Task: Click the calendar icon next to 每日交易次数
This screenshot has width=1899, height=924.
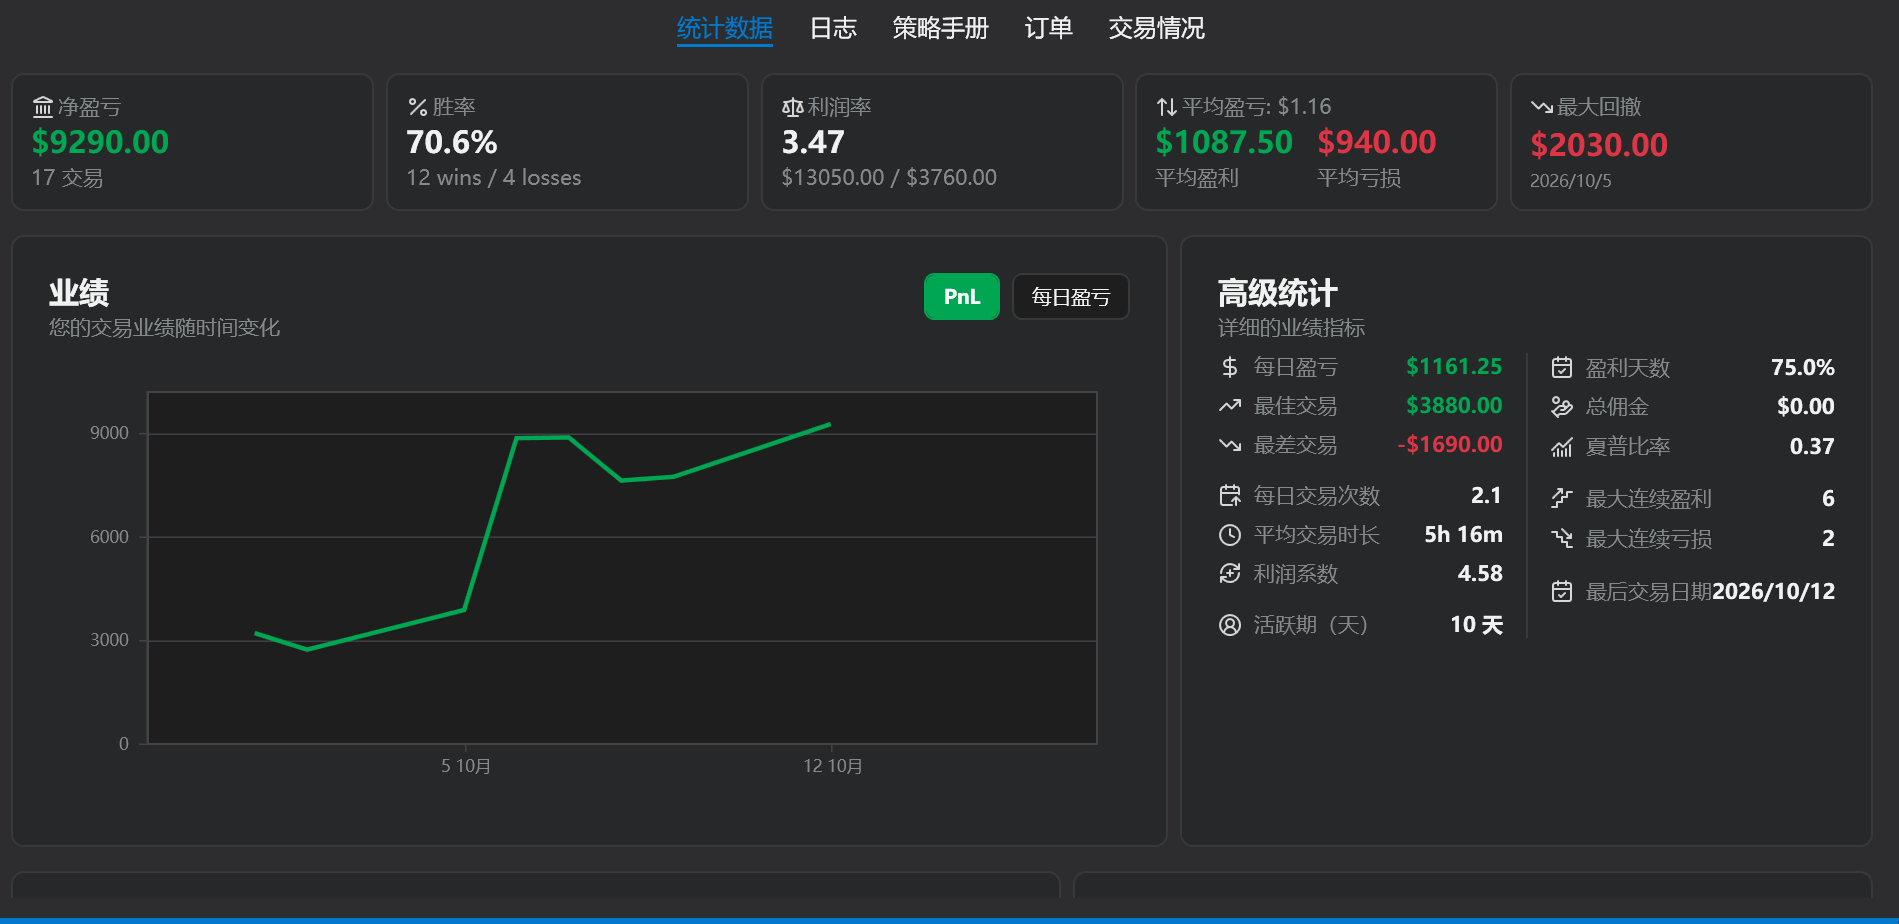Action: click(1230, 496)
